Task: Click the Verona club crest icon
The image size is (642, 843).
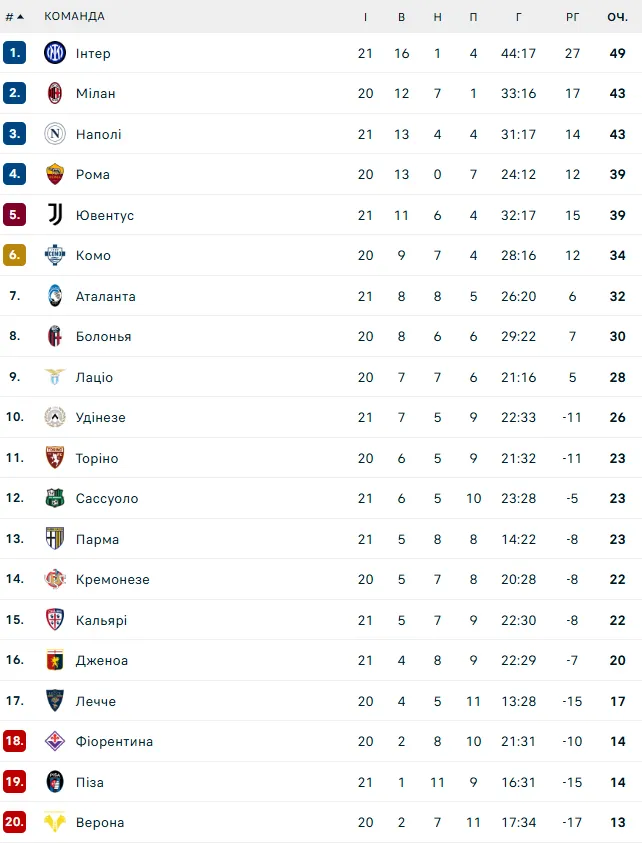Action: coord(55,822)
